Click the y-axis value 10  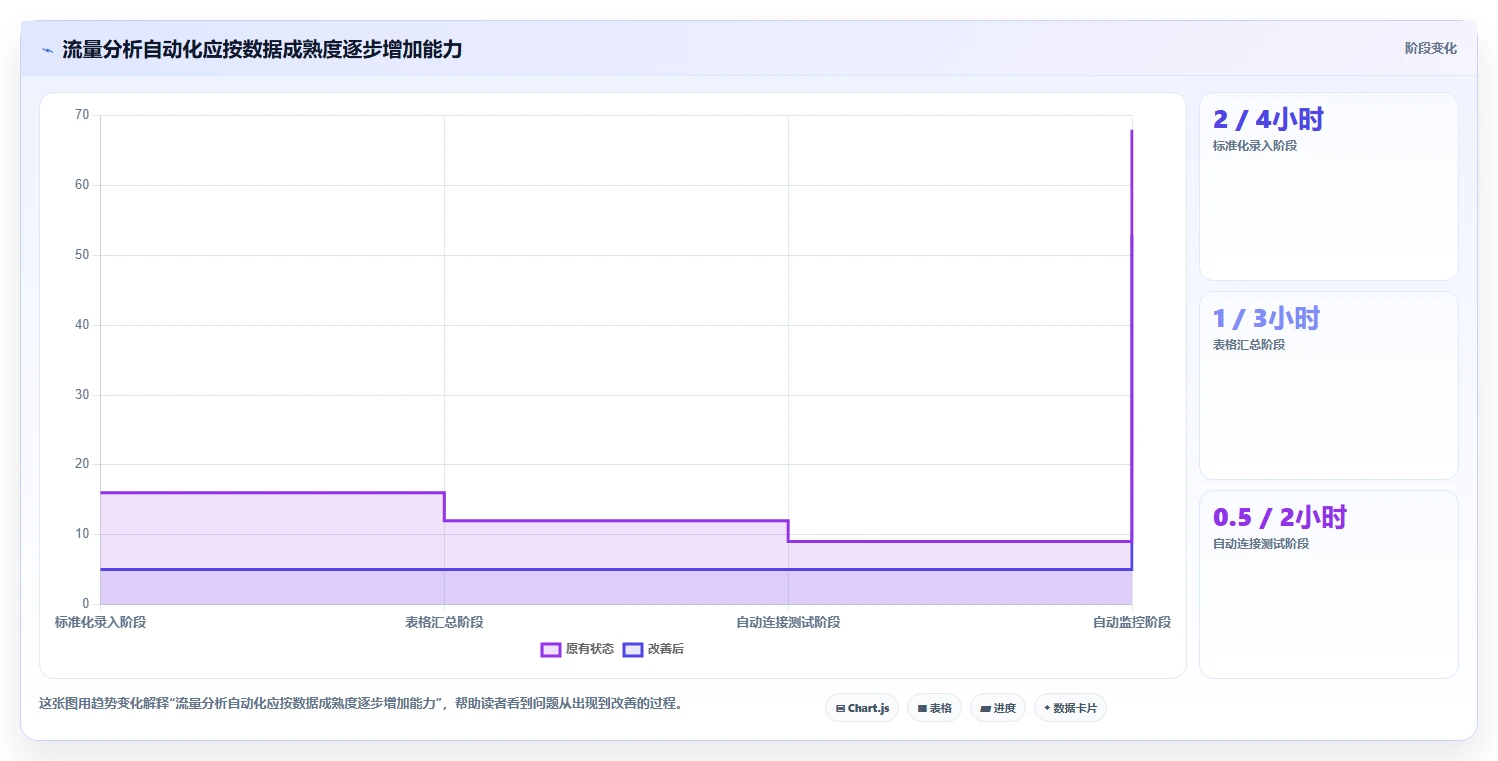tap(82, 534)
